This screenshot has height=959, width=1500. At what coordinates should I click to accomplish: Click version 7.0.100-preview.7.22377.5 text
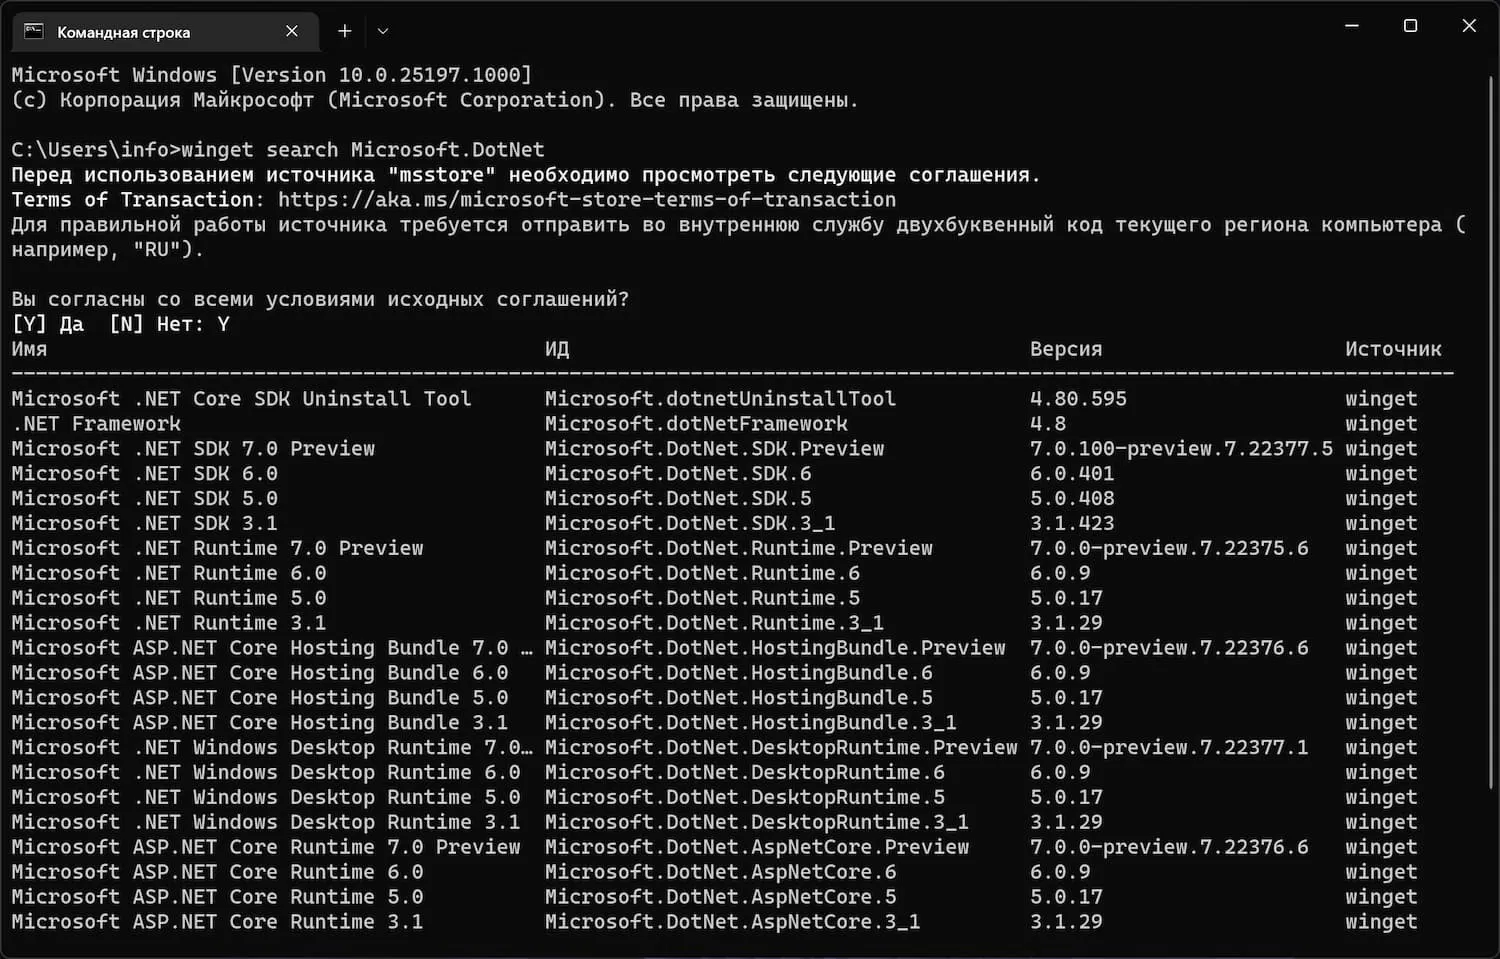pos(1181,449)
